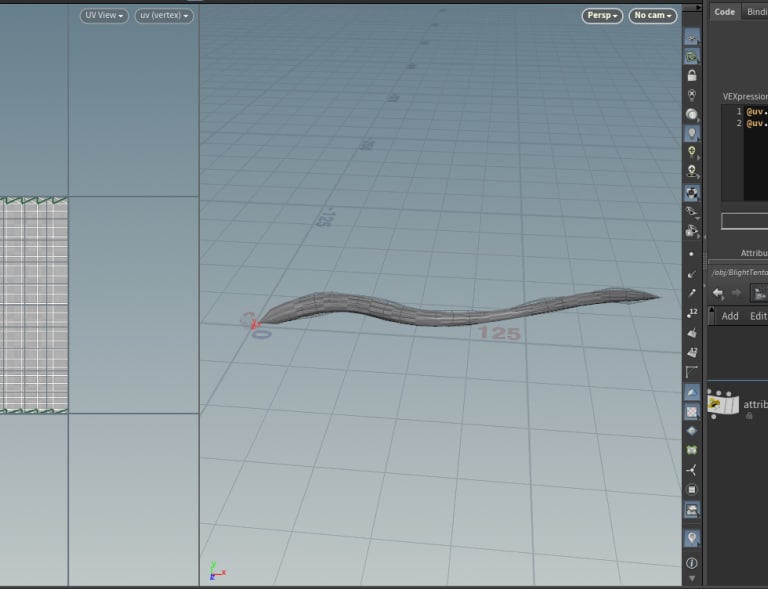Open the Add menu in network editor
Screen dimensions: 768x589
(x=730, y=316)
